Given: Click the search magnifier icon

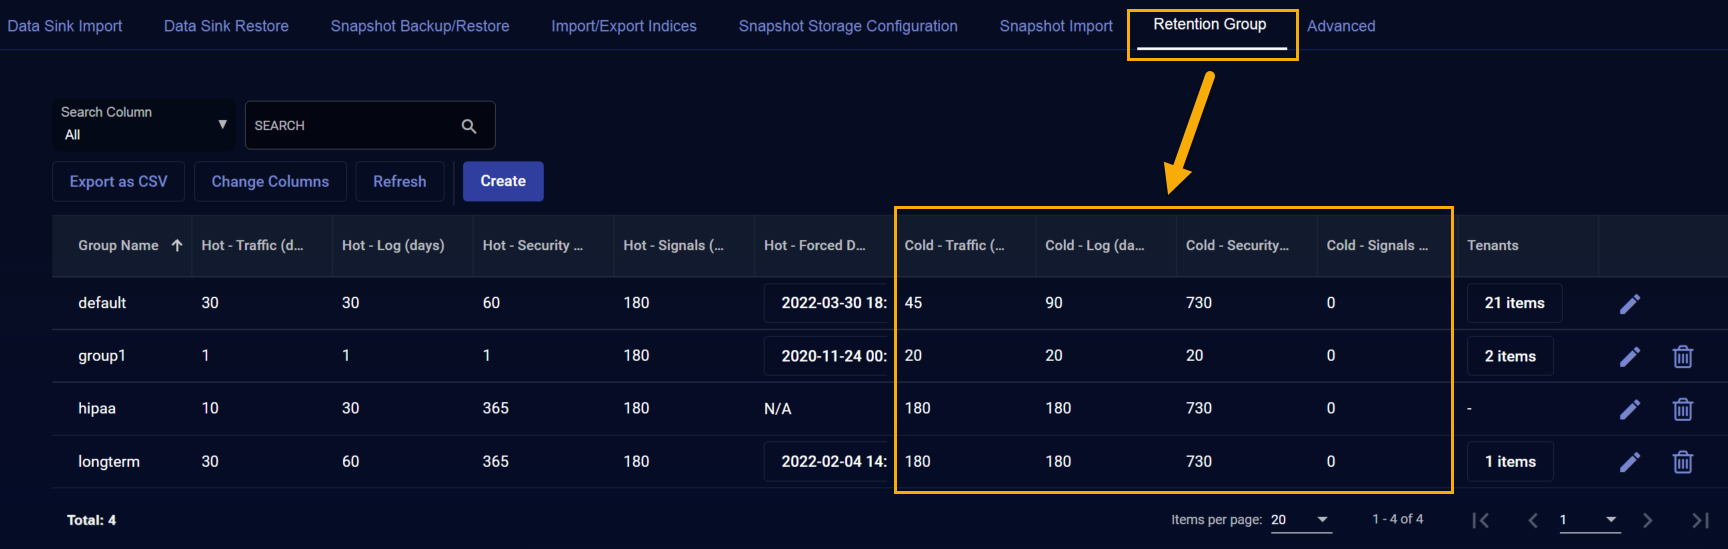Looking at the screenshot, I should (x=469, y=126).
